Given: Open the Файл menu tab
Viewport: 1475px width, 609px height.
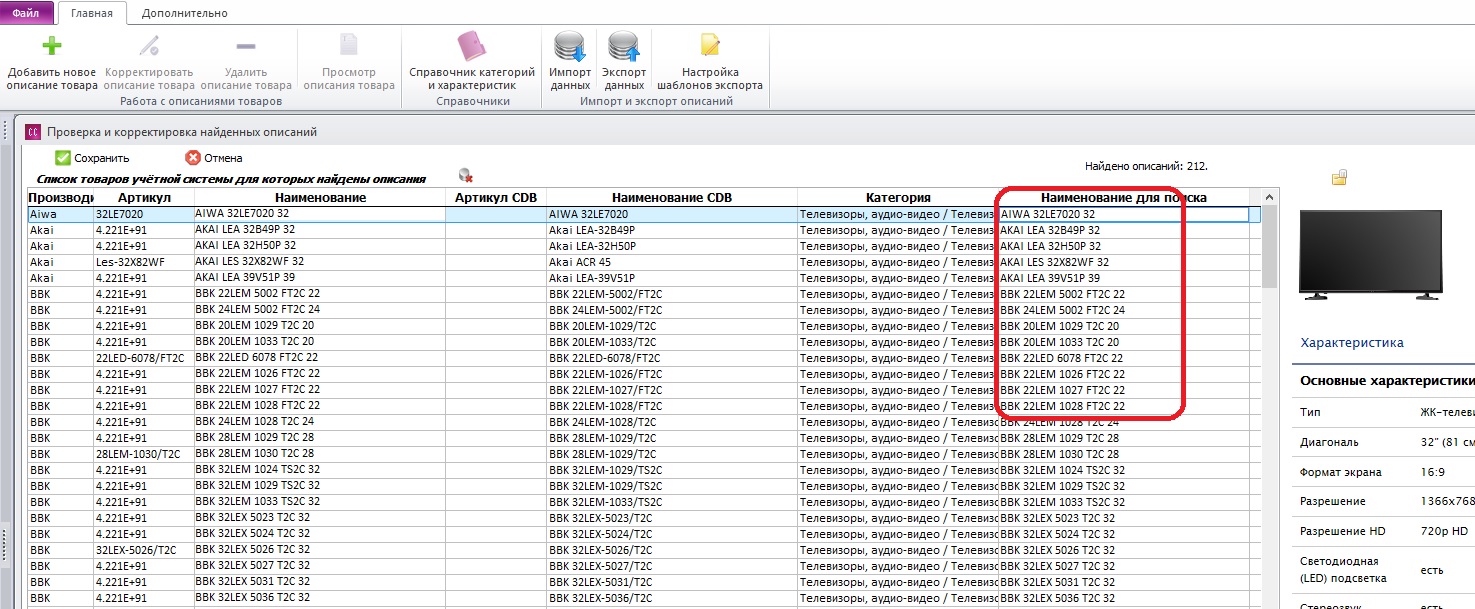Looking at the screenshot, I should [x=27, y=13].
